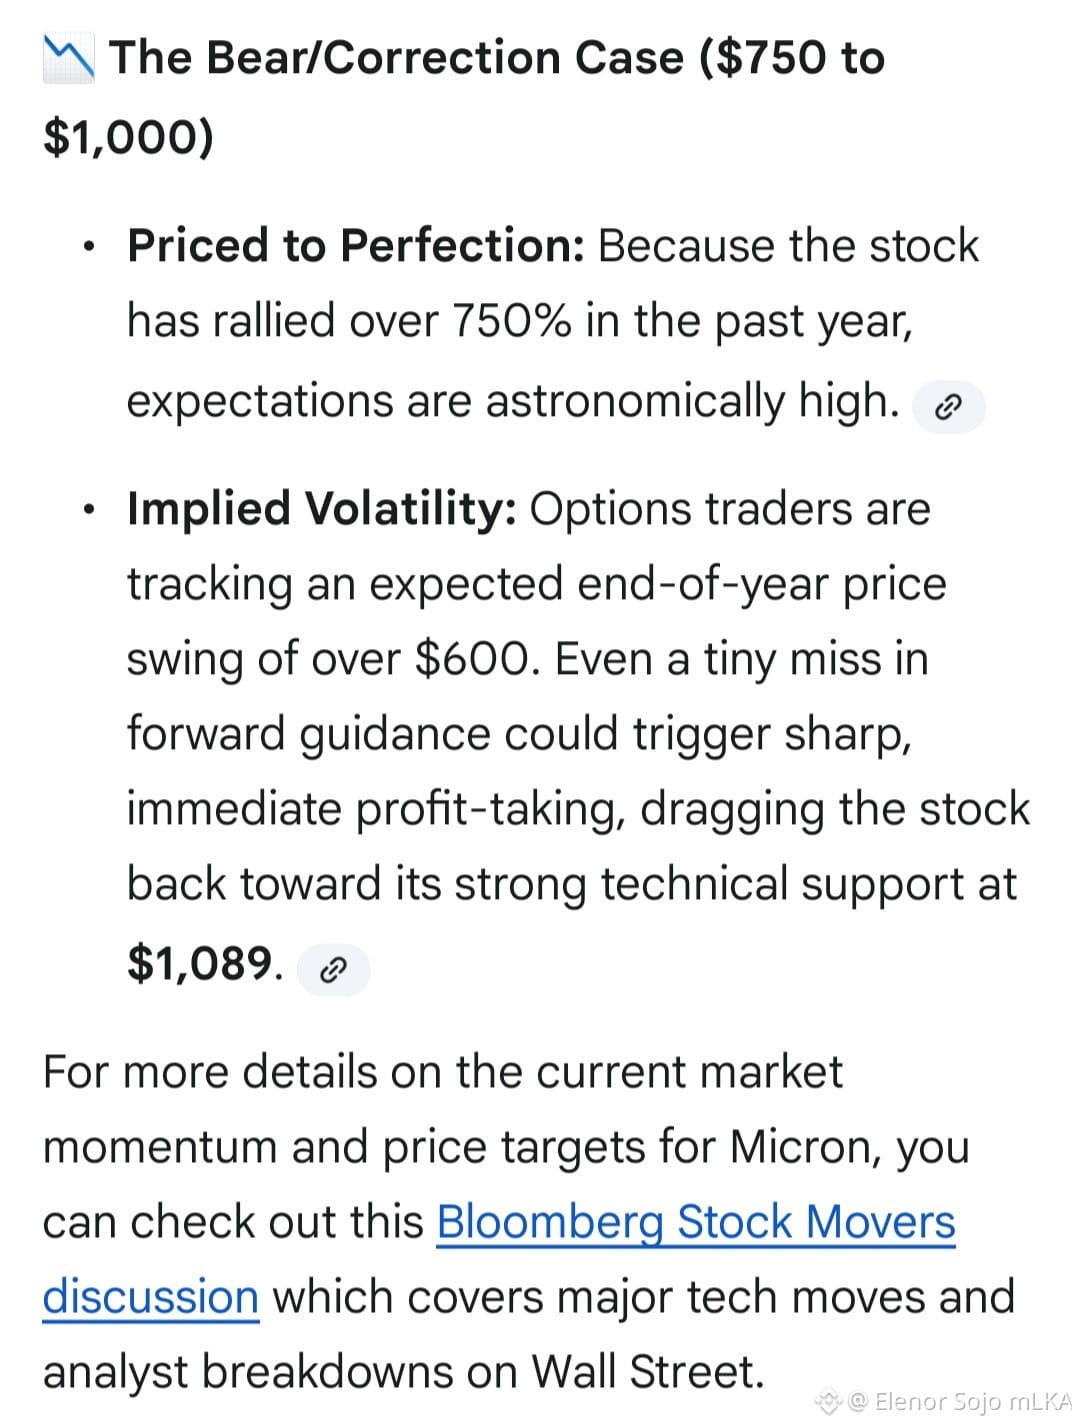Click the '@ Elenor Sojo mLKA' watermark text

pyautogui.click(x=960, y=1402)
